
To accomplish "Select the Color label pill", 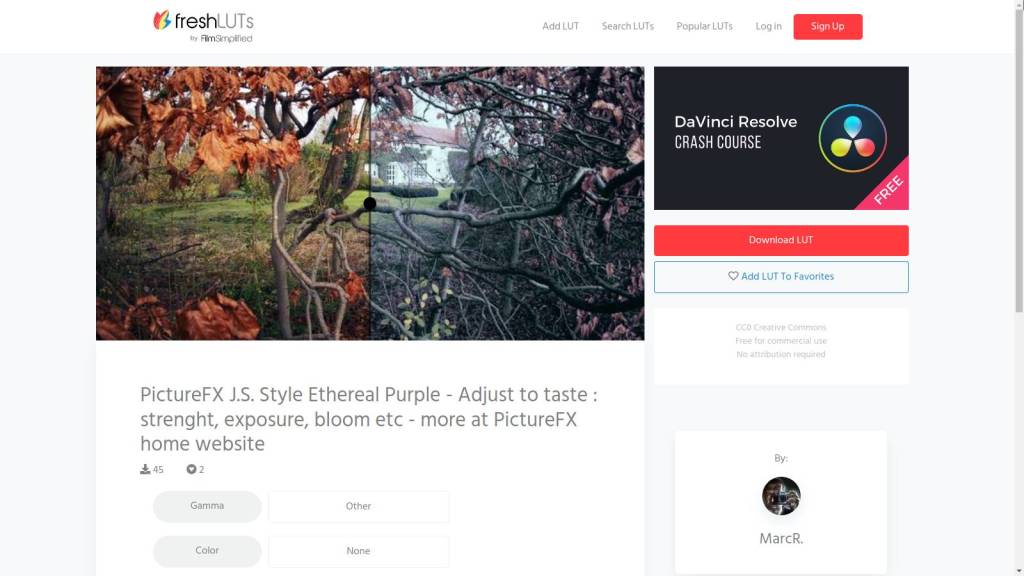I will click(x=207, y=551).
